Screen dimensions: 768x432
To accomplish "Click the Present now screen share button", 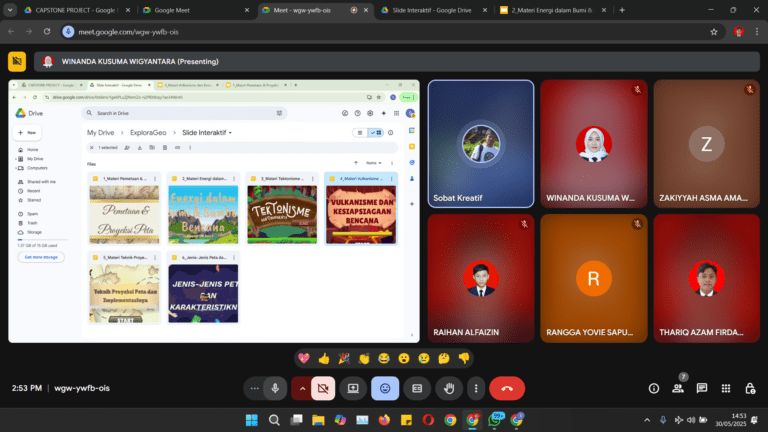I will [353, 388].
